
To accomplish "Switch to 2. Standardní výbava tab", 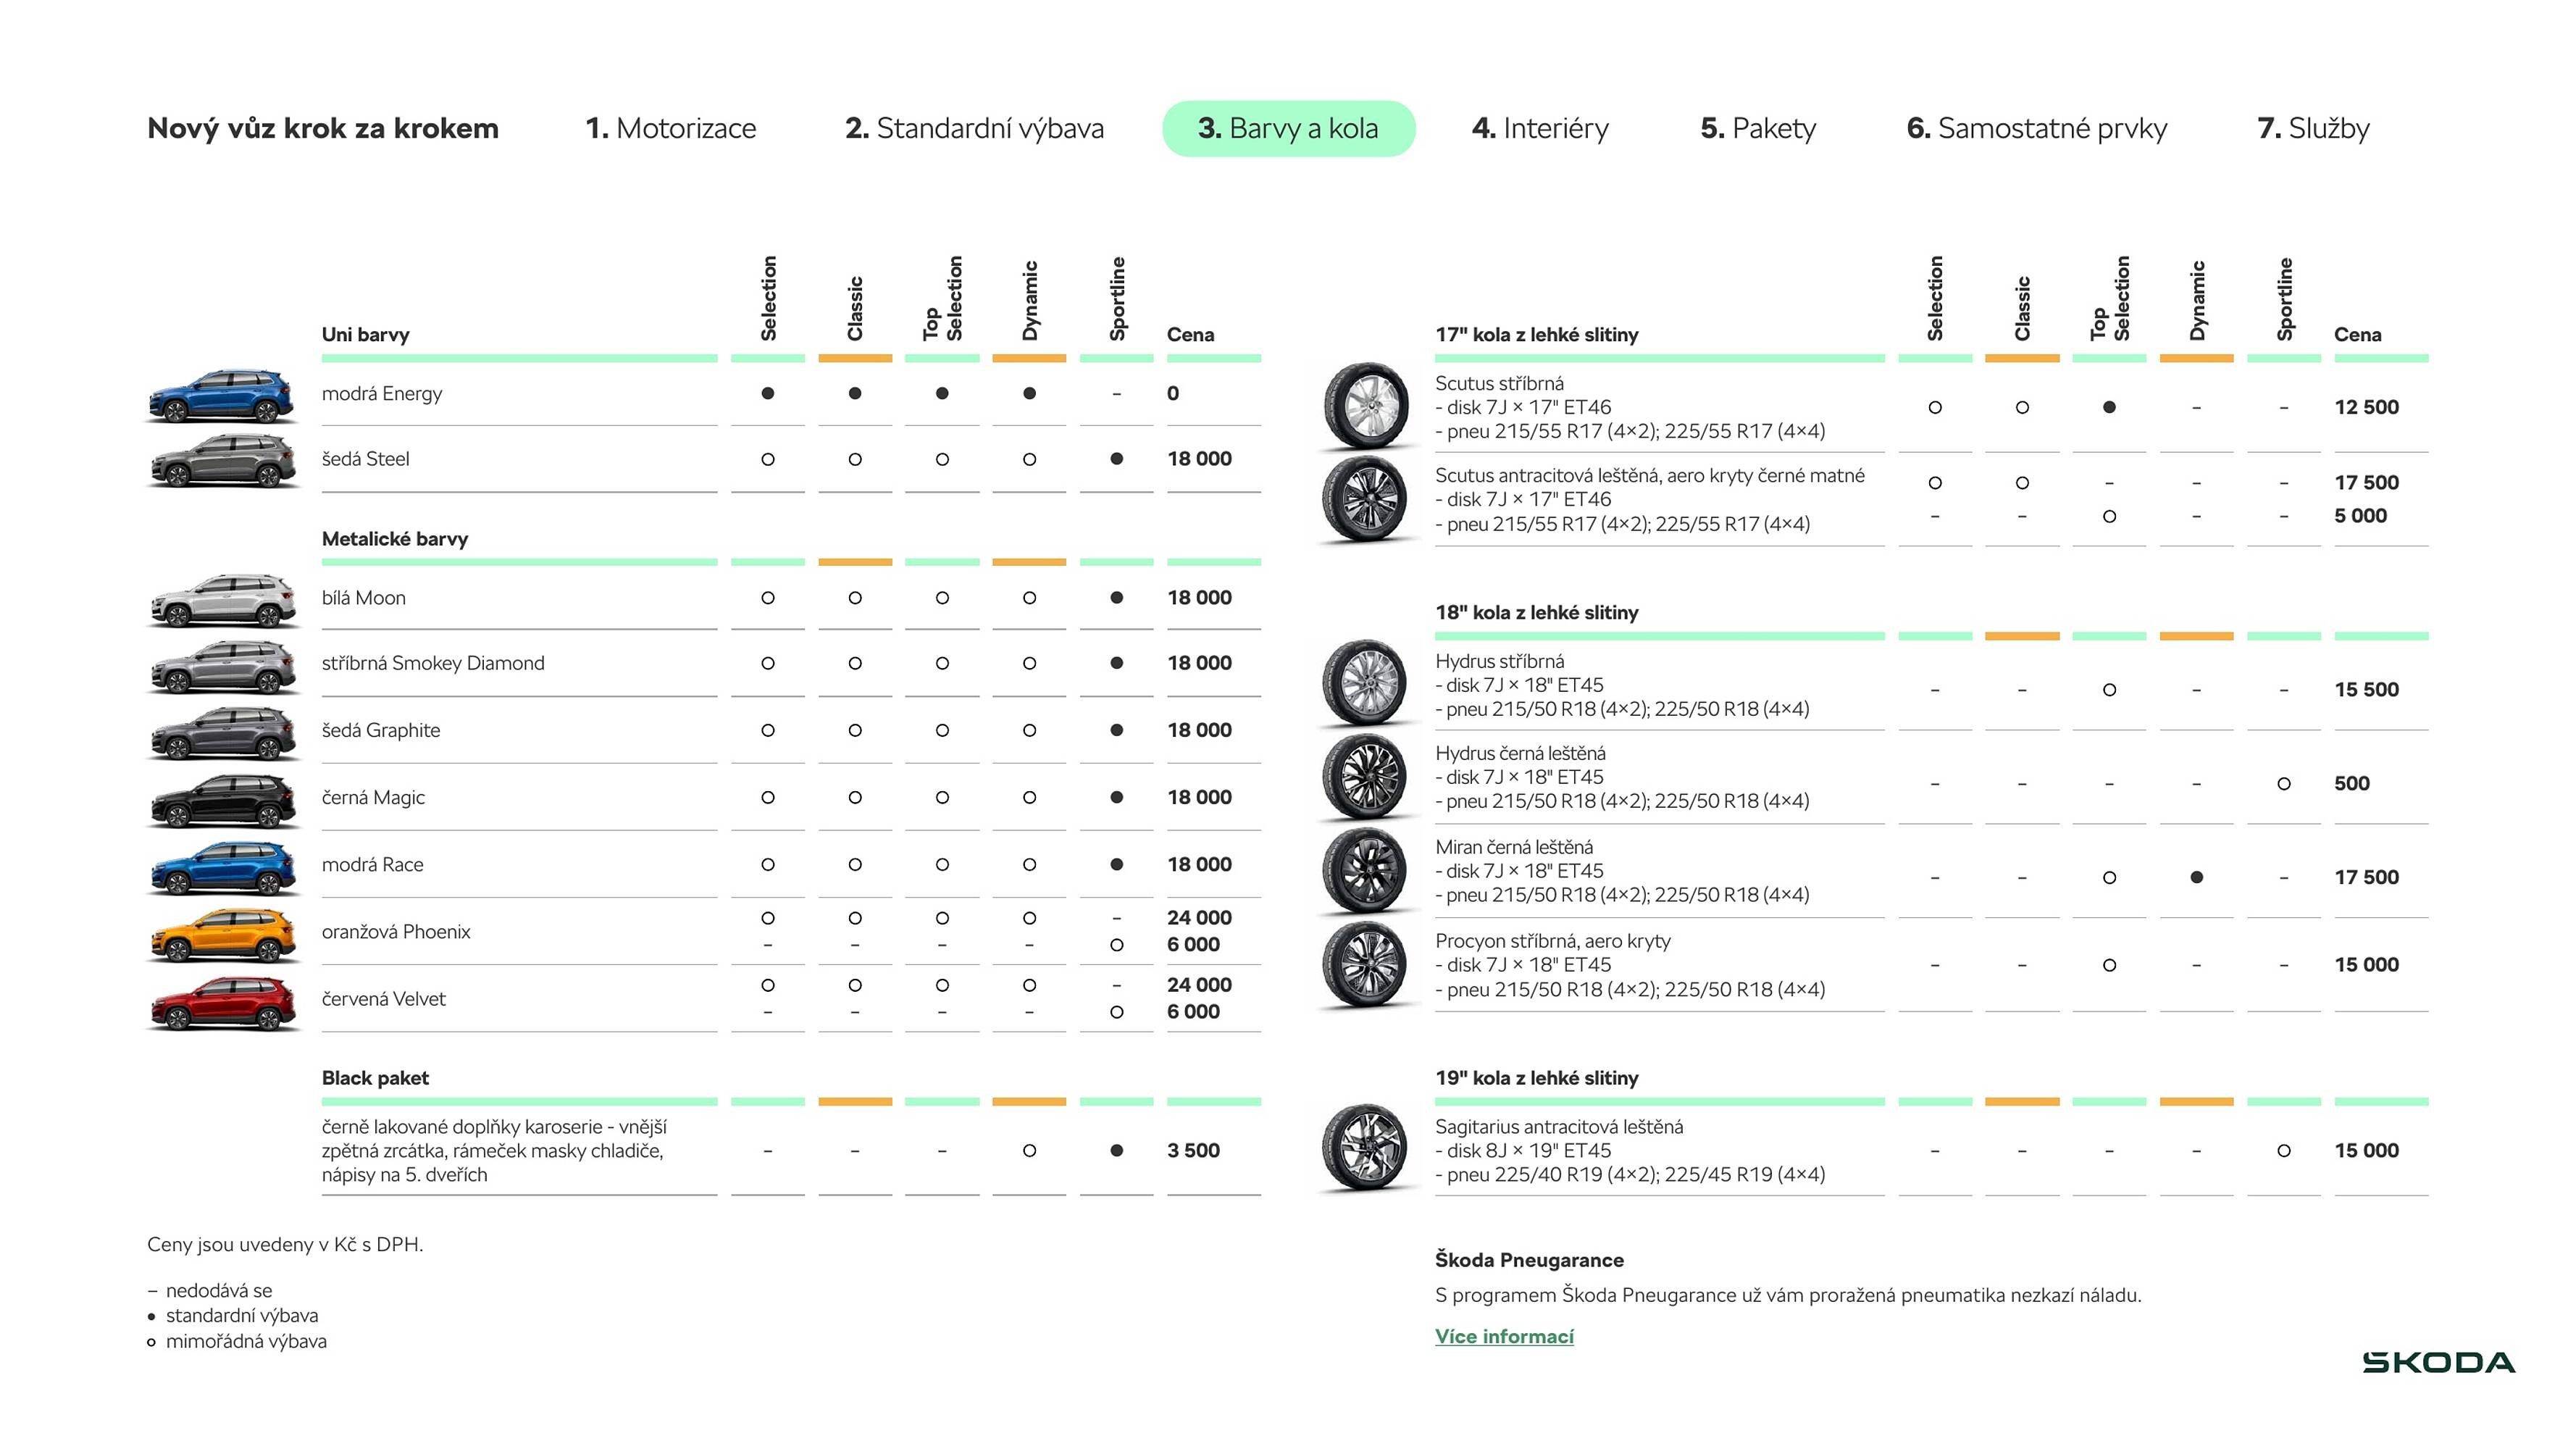I will (974, 128).
